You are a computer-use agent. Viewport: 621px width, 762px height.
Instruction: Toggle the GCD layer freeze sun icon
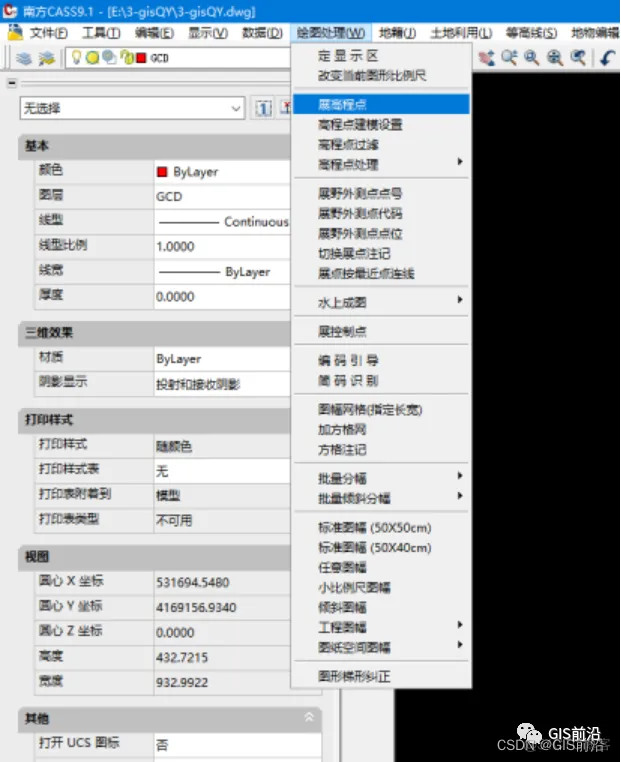92,58
